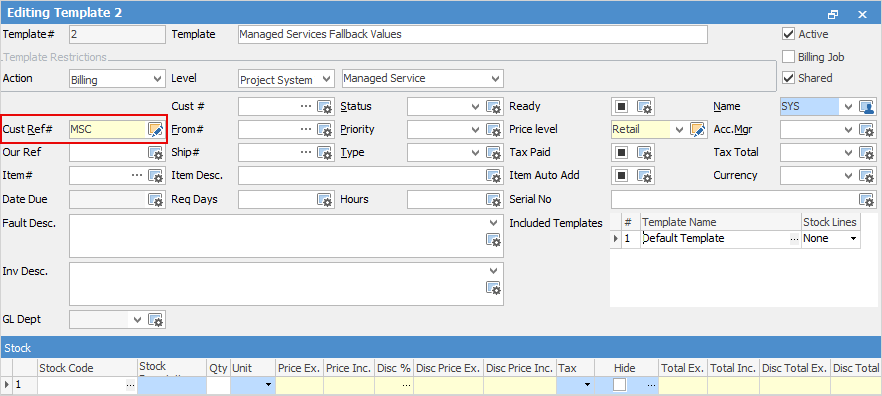
Task: Expand the Inv Desc. chevron
Action: click(493, 271)
